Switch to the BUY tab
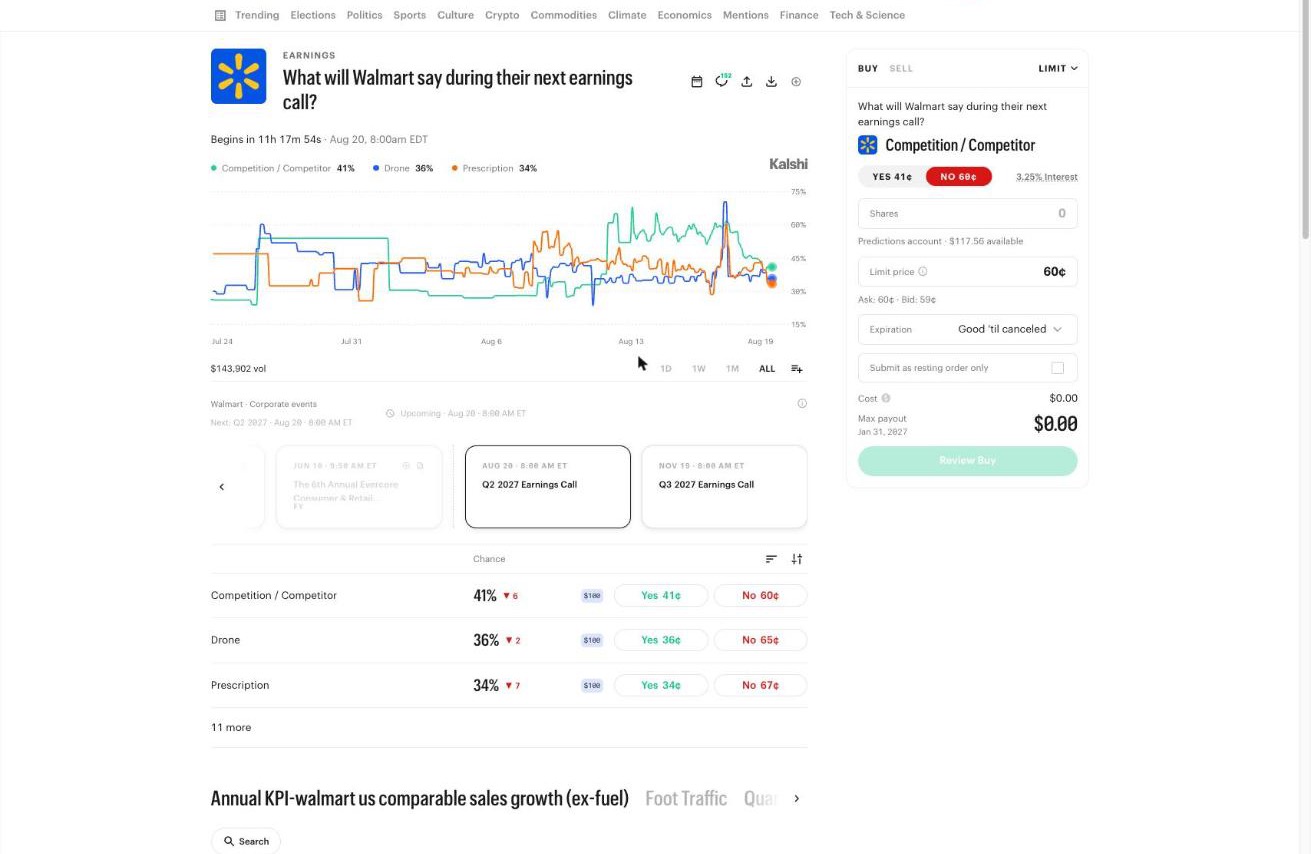The width and height of the screenshot is (1311, 854). [868, 69]
